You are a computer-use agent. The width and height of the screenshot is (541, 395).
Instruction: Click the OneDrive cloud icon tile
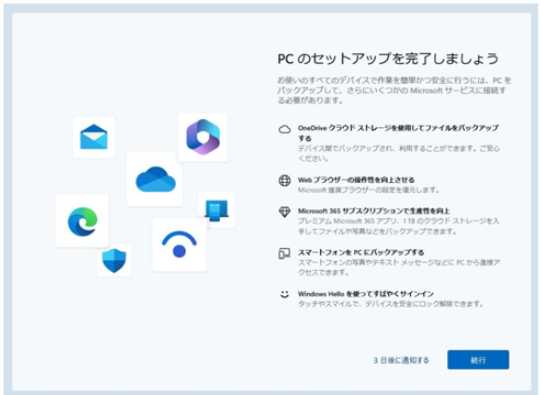tap(155, 179)
